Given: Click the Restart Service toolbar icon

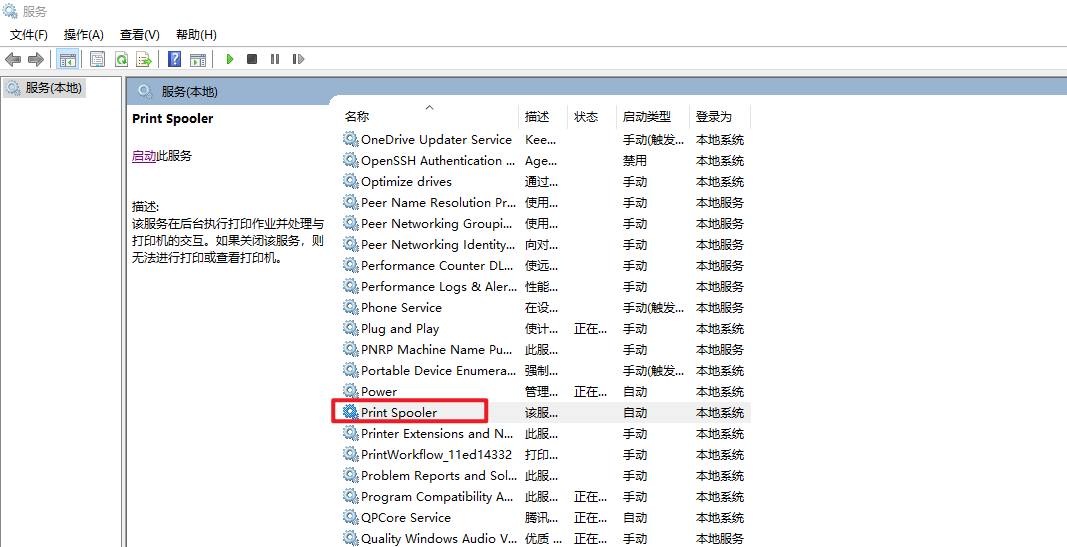Looking at the screenshot, I should click(298, 59).
